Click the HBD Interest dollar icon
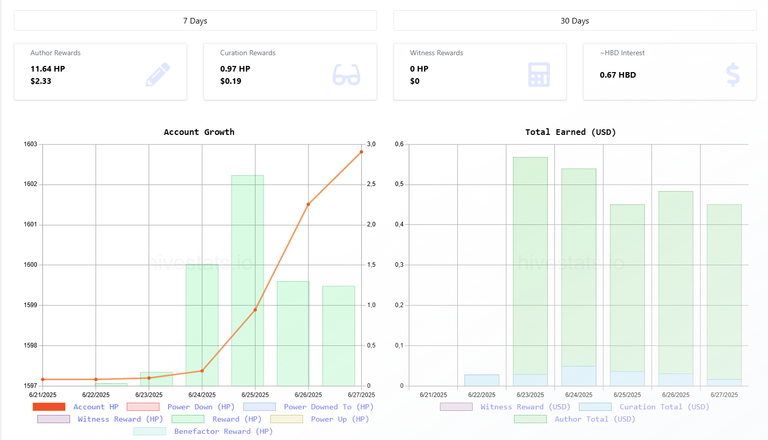Screen dimensions: 768x440 (733, 75)
